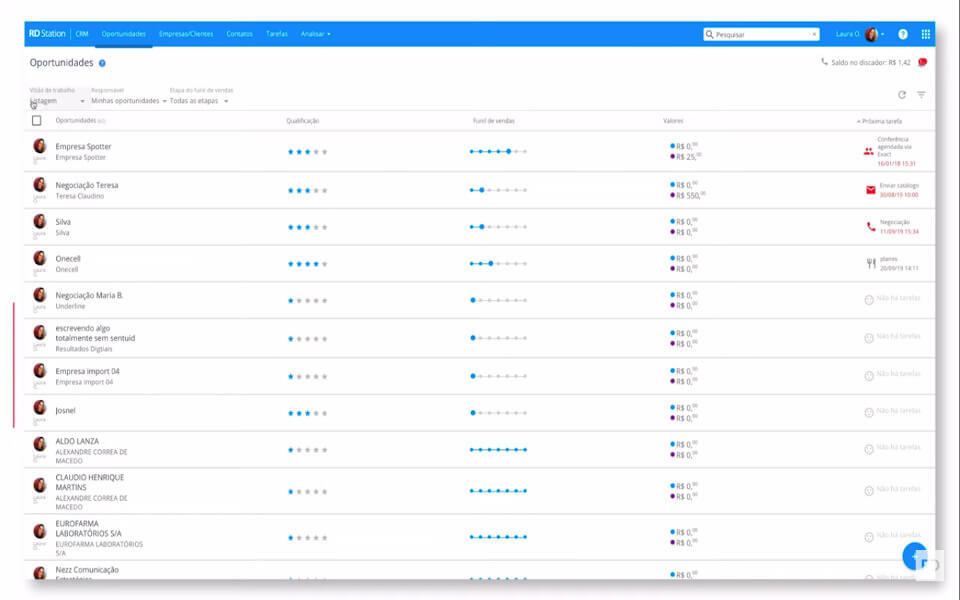Click the funnel stage progress for Onecell
This screenshot has width=960, height=600.
point(498,263)
